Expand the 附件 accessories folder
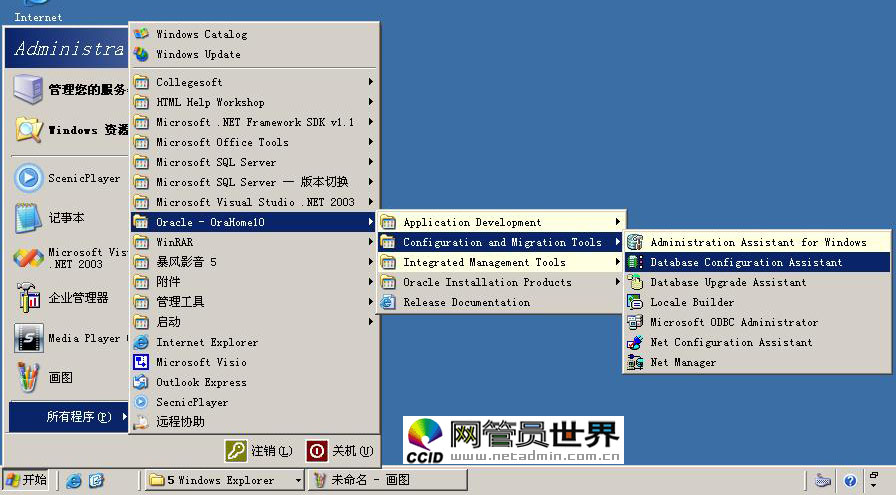Screen dimensions: 896x495 [255, 282]
